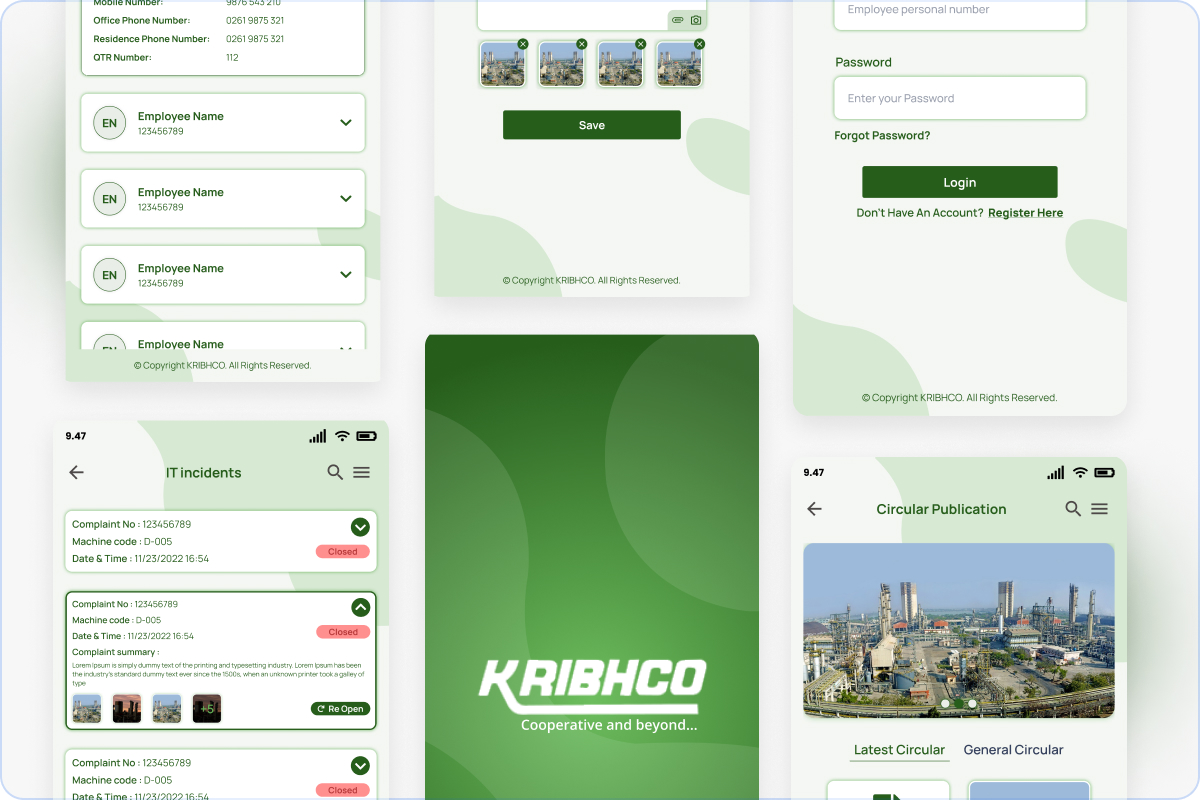
Task: Click the 'Complaint summary :' label
Action: 116,652
